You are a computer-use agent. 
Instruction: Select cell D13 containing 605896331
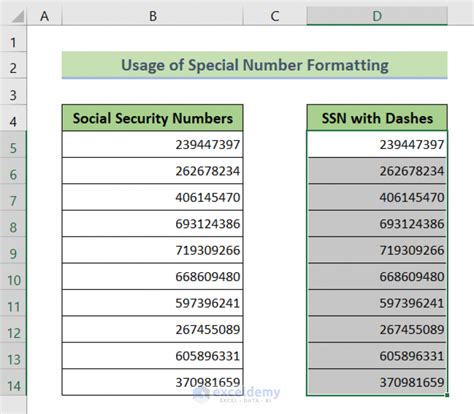(377, 356)
